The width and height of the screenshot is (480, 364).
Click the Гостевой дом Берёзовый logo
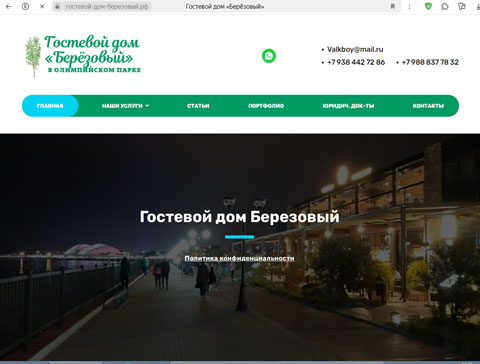pos(83,56)
